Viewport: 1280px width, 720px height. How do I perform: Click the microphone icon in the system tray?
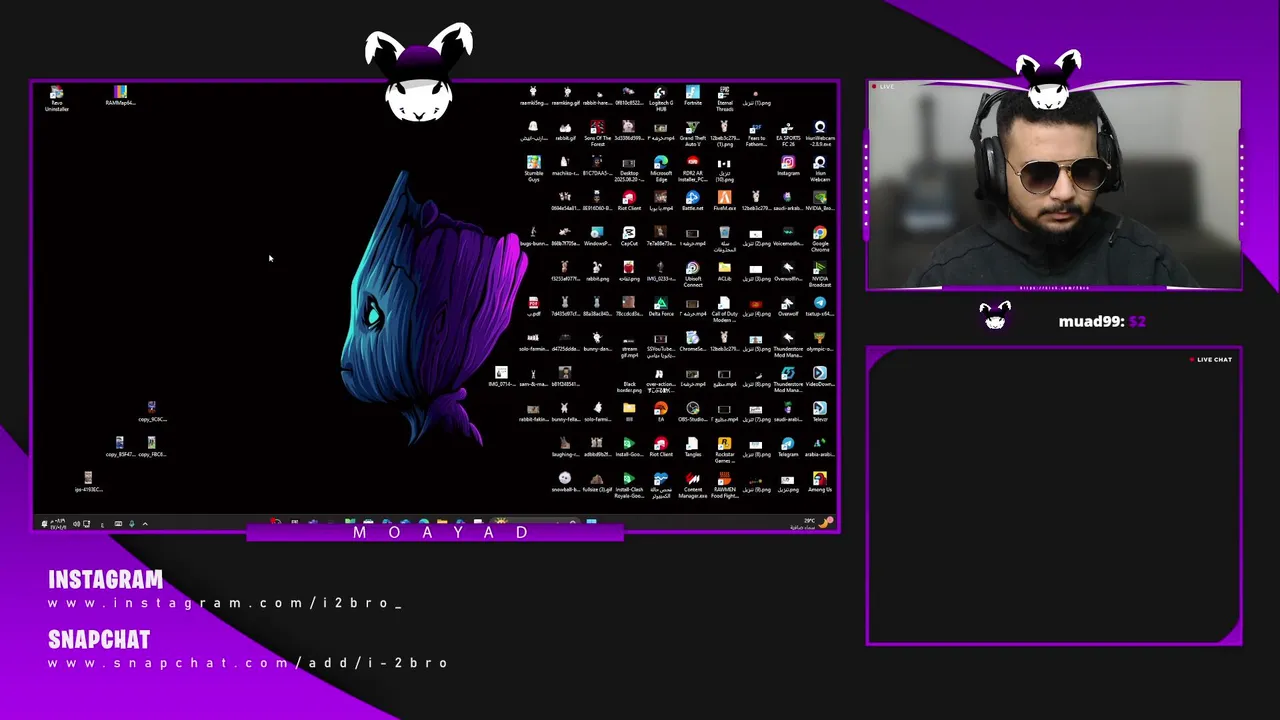pos(131,523)
